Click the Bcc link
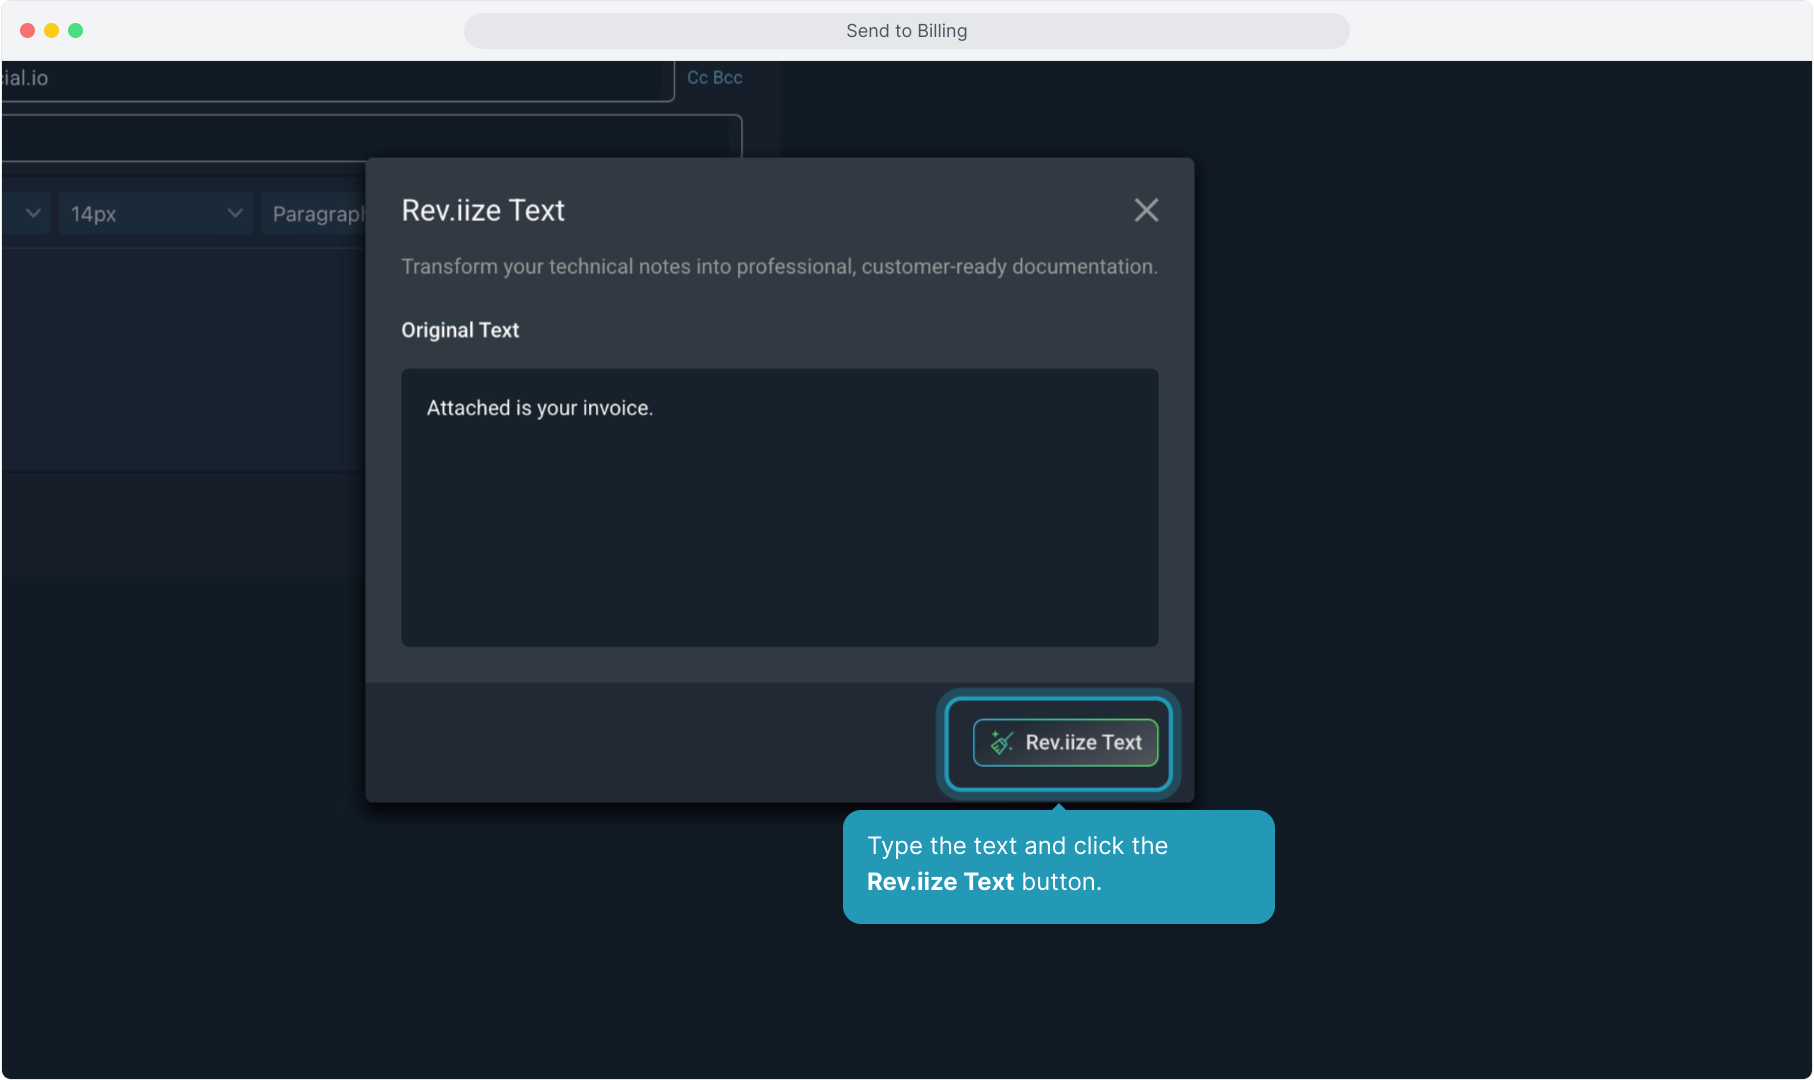 click(727, 78)
